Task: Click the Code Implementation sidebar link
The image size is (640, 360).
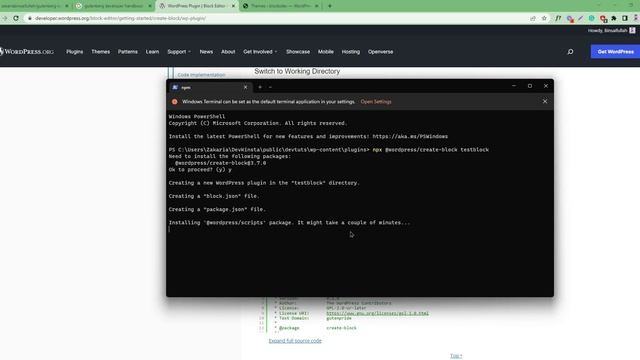Action: click(201, 75)
